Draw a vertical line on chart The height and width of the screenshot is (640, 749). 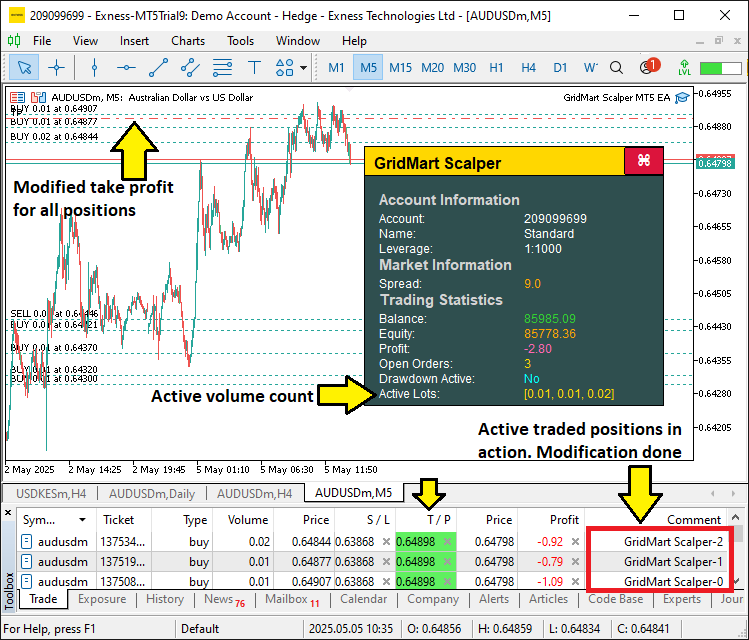click(x=94, y=68)
